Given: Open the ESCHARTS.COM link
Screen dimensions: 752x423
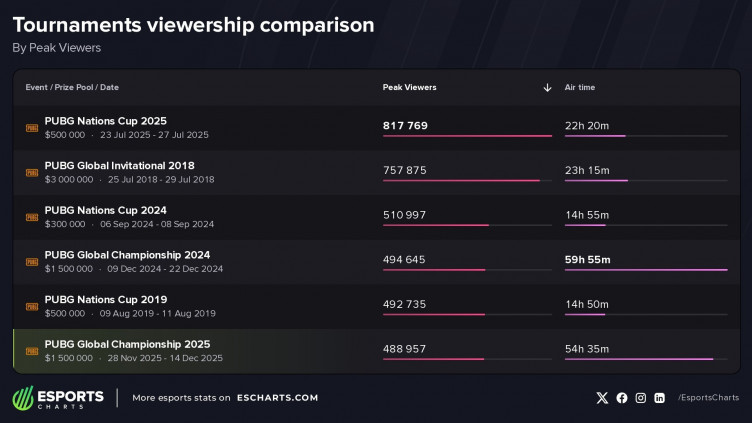Looking at the screenshot, I should pyautogui.click(x=278, y=398).
